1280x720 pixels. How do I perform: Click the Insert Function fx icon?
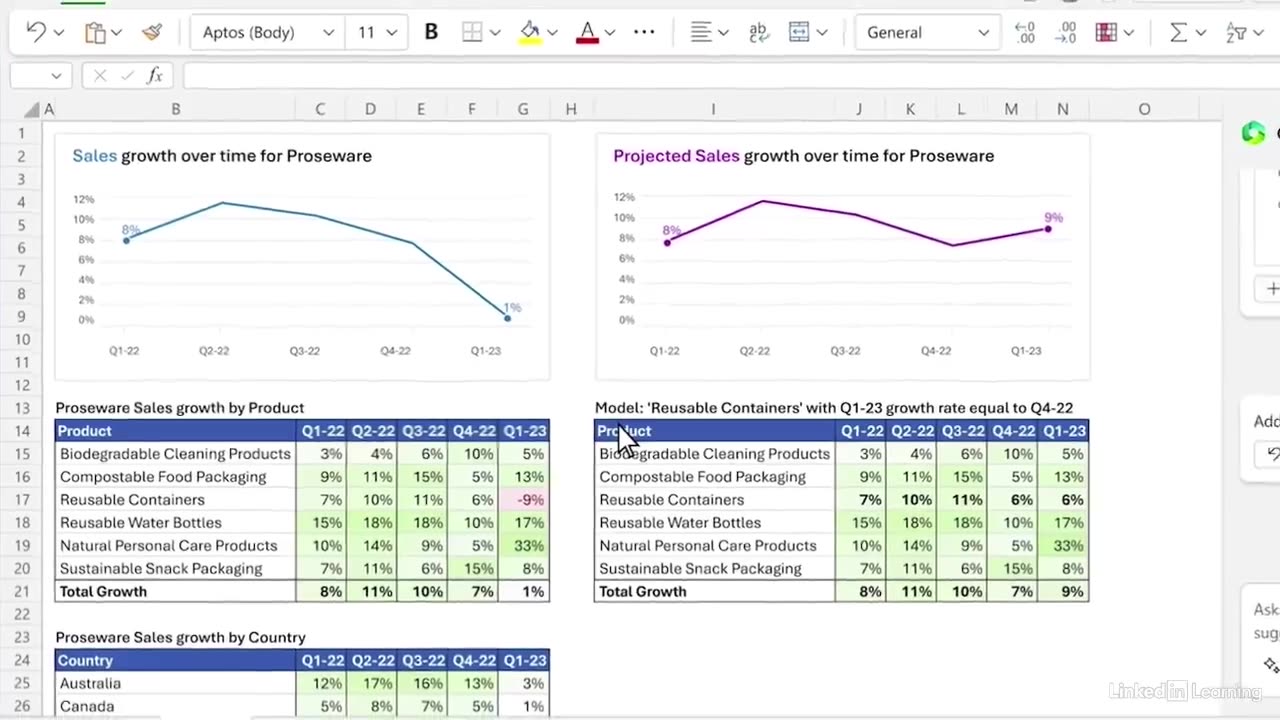155,76
